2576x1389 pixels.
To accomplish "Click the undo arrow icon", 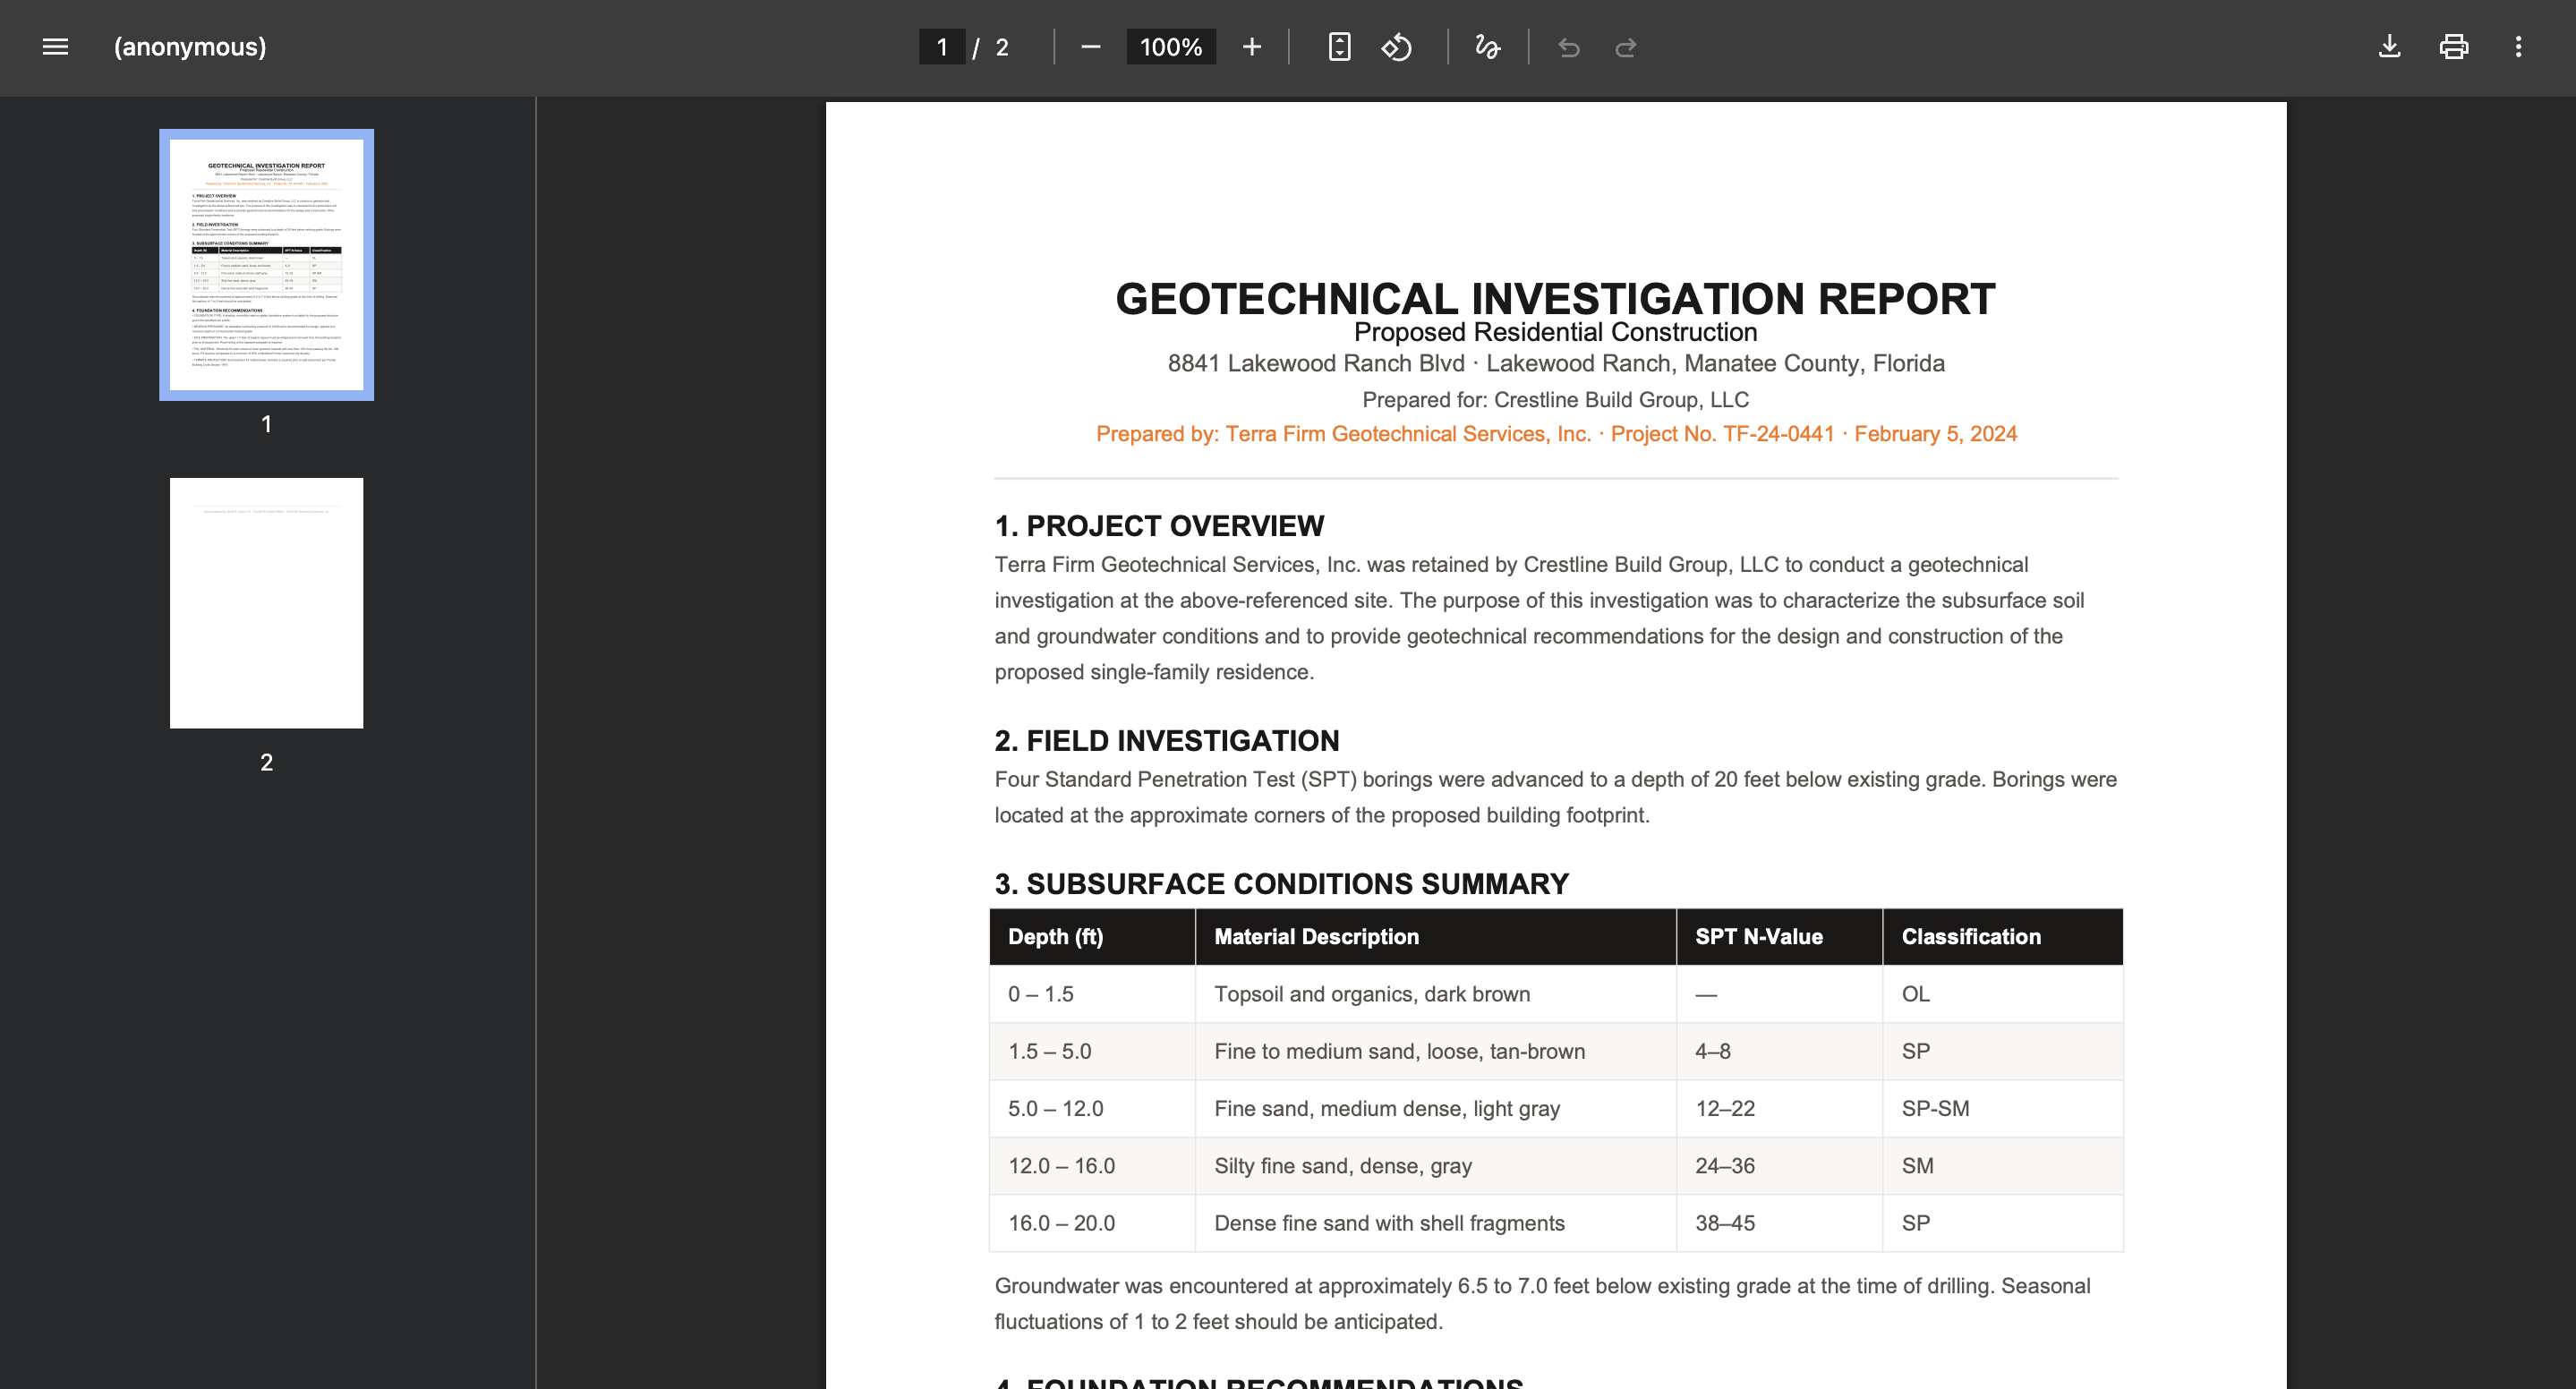I will click(x=1568, y=47).
